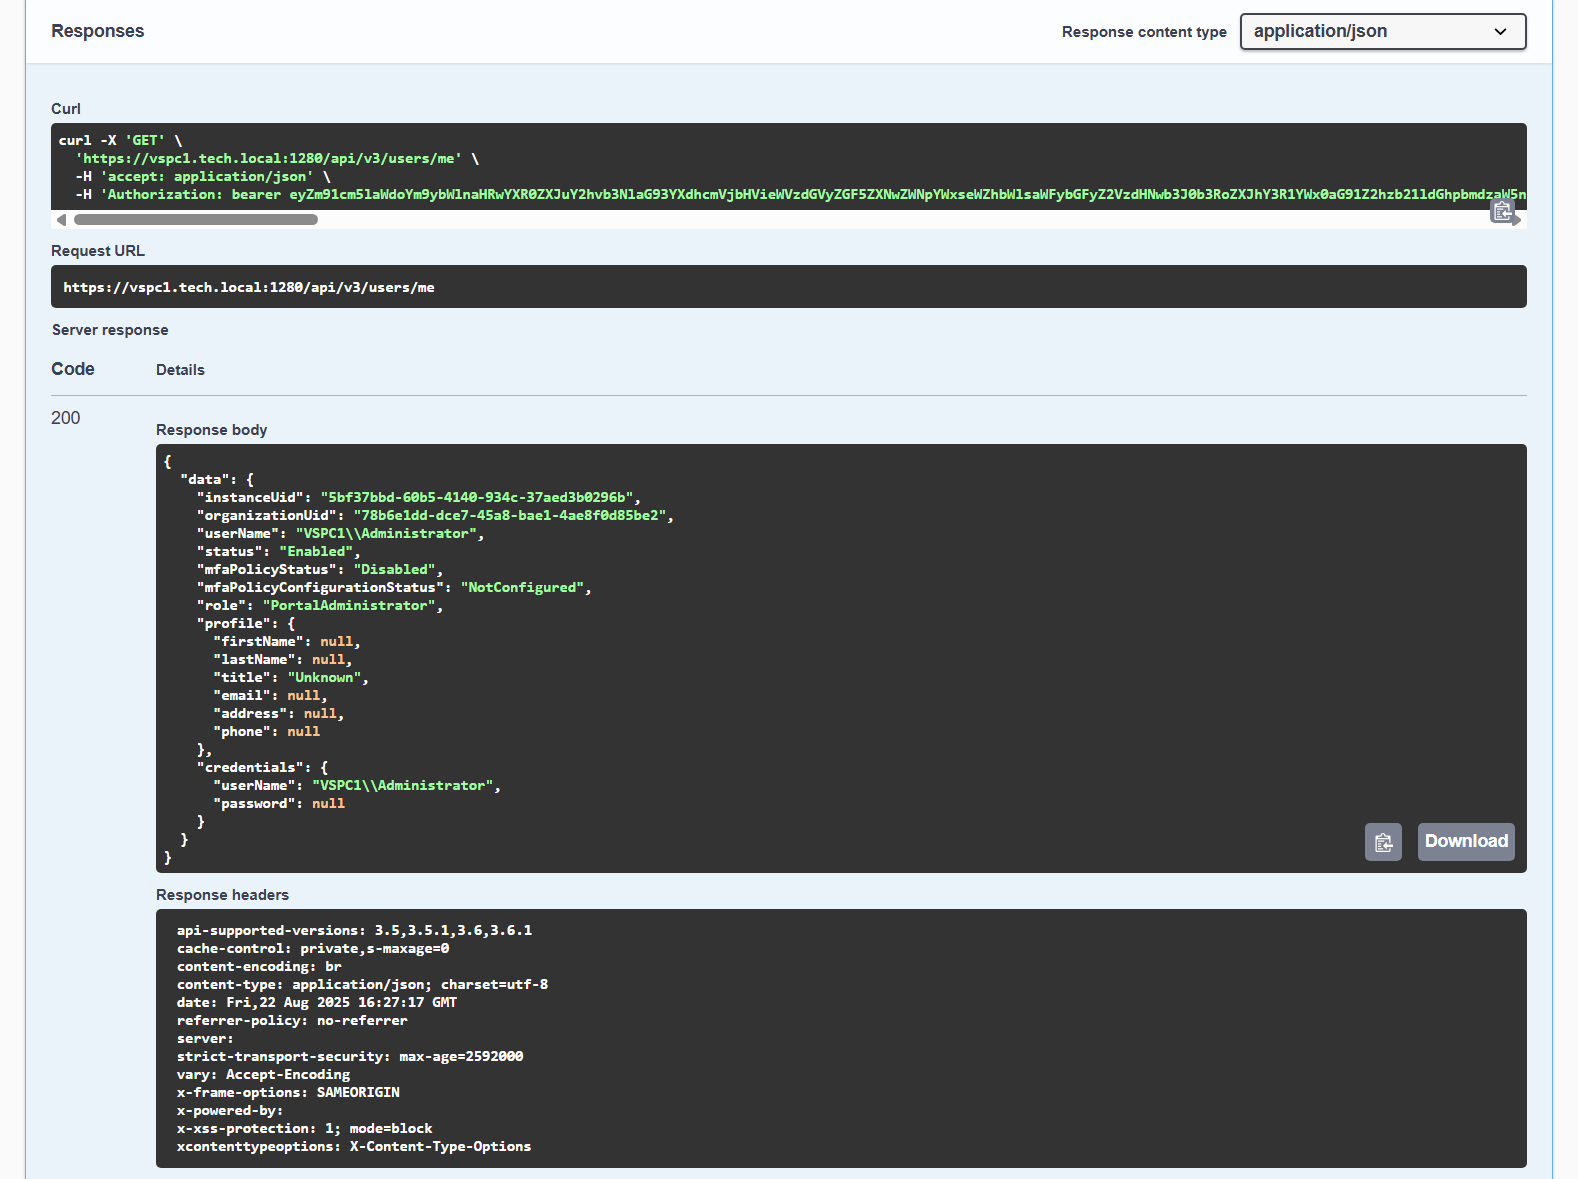
Task: Click the Details column header
Action: (x=180, y=370)
